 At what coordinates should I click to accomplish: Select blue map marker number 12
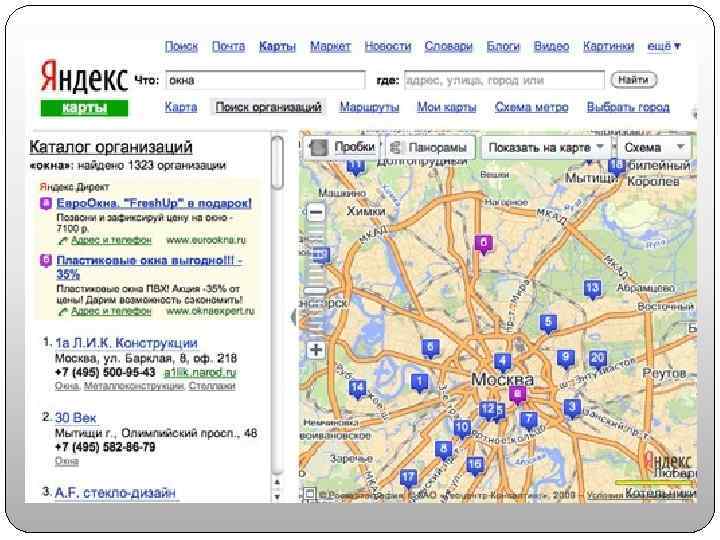[x=487, y=409]
